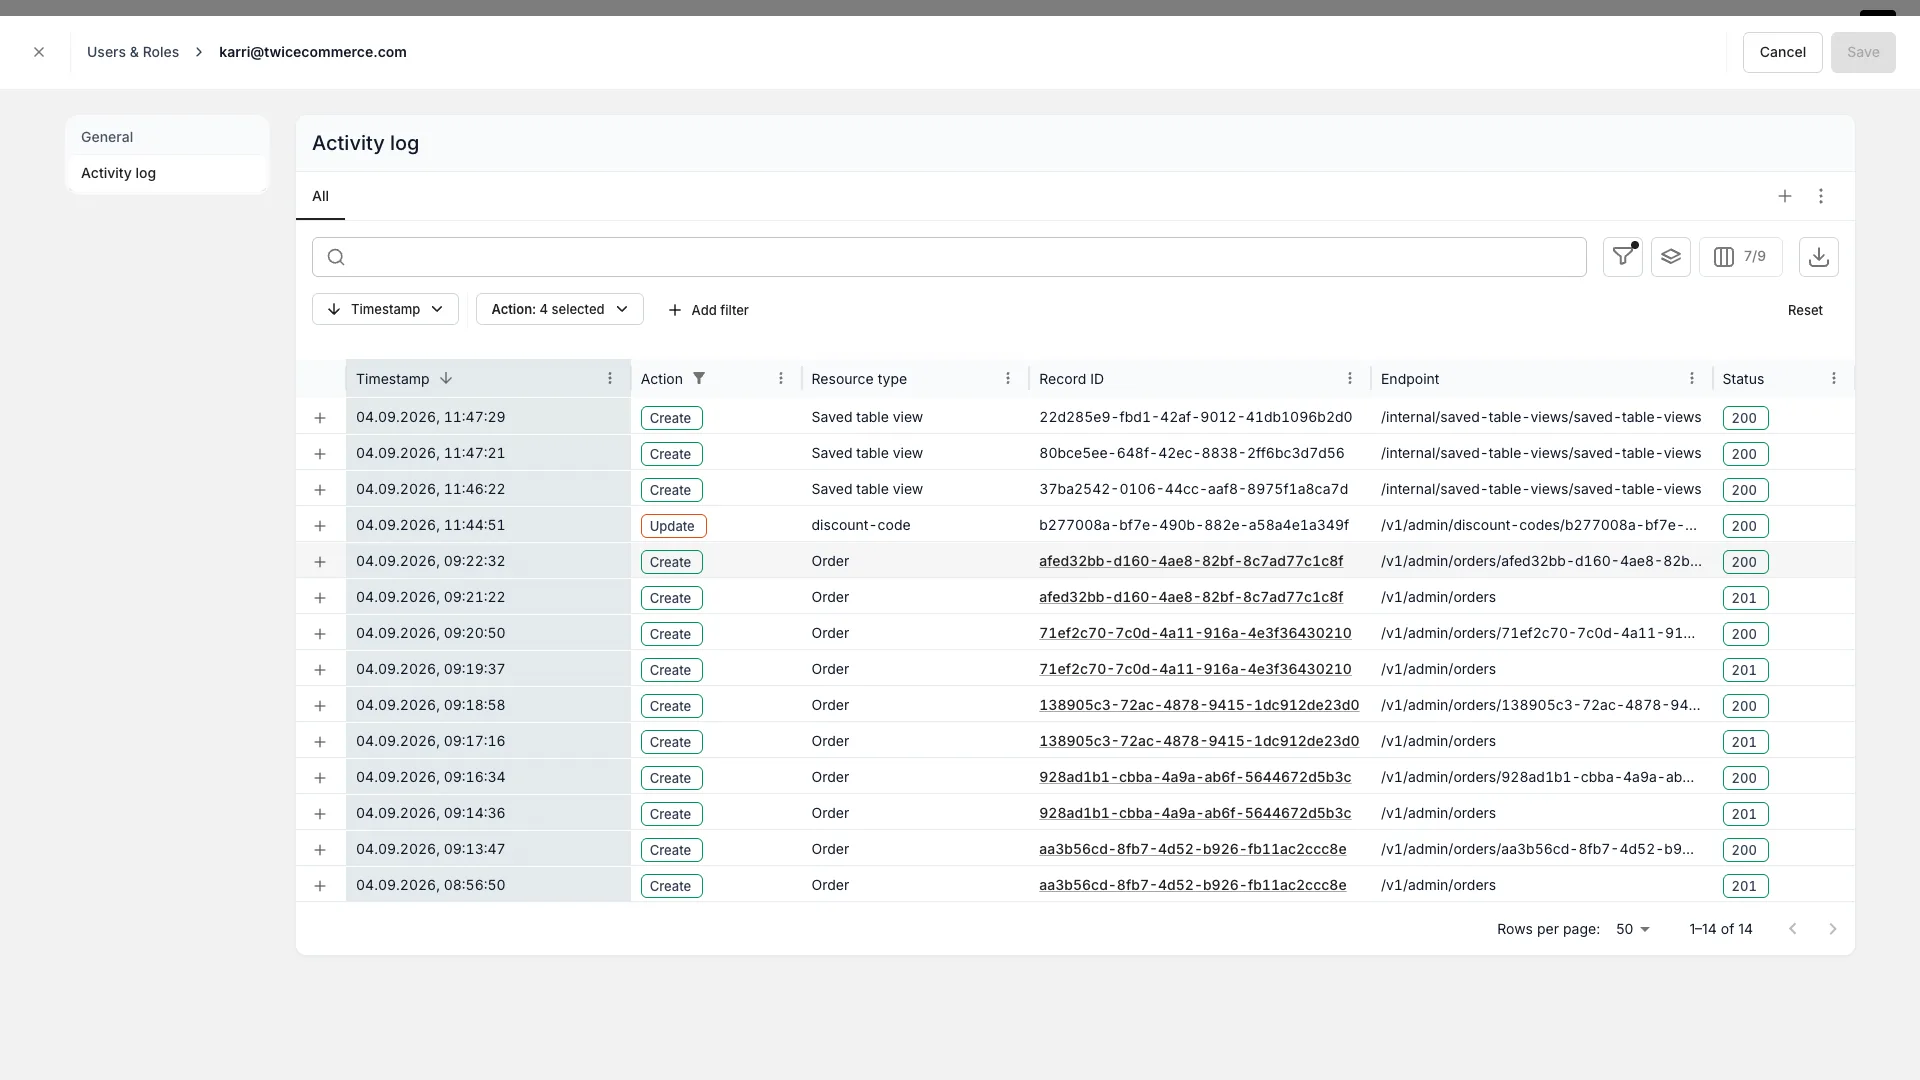
Task: Go to previous page arrow
Action: click(1793, 929)
